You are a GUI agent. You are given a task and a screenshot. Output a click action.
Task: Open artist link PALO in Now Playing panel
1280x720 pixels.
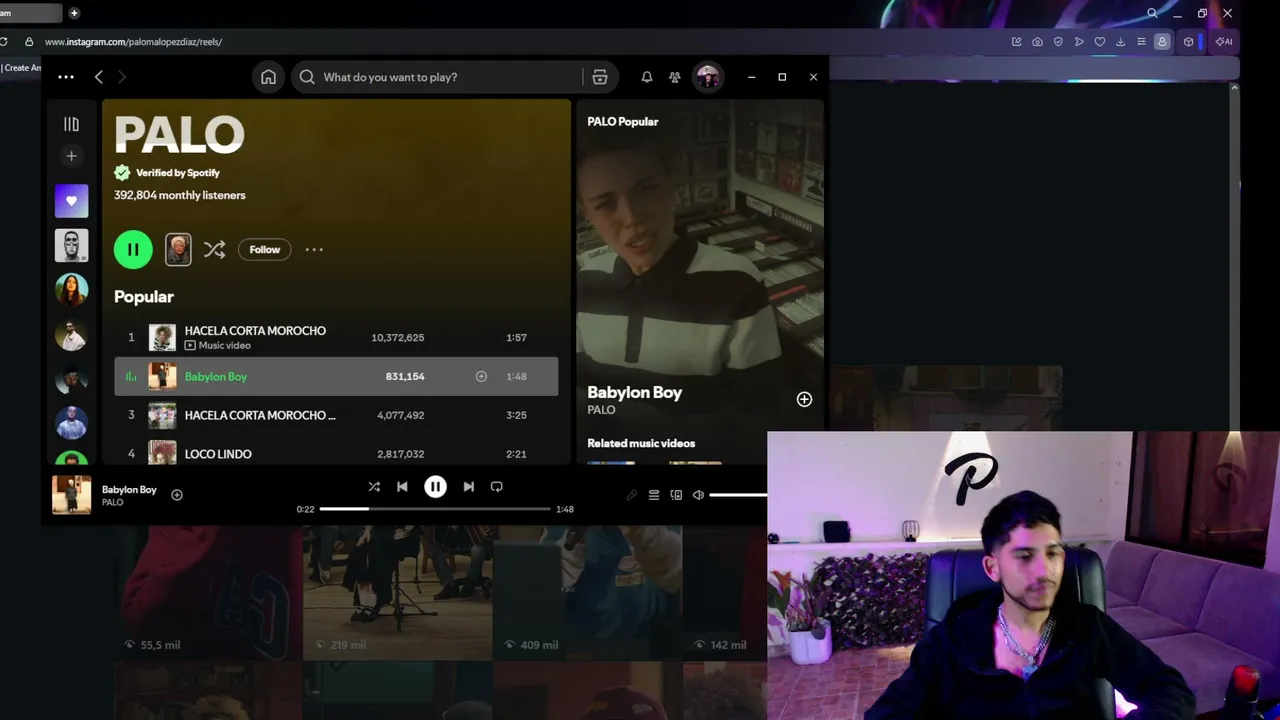pos(601,410)
